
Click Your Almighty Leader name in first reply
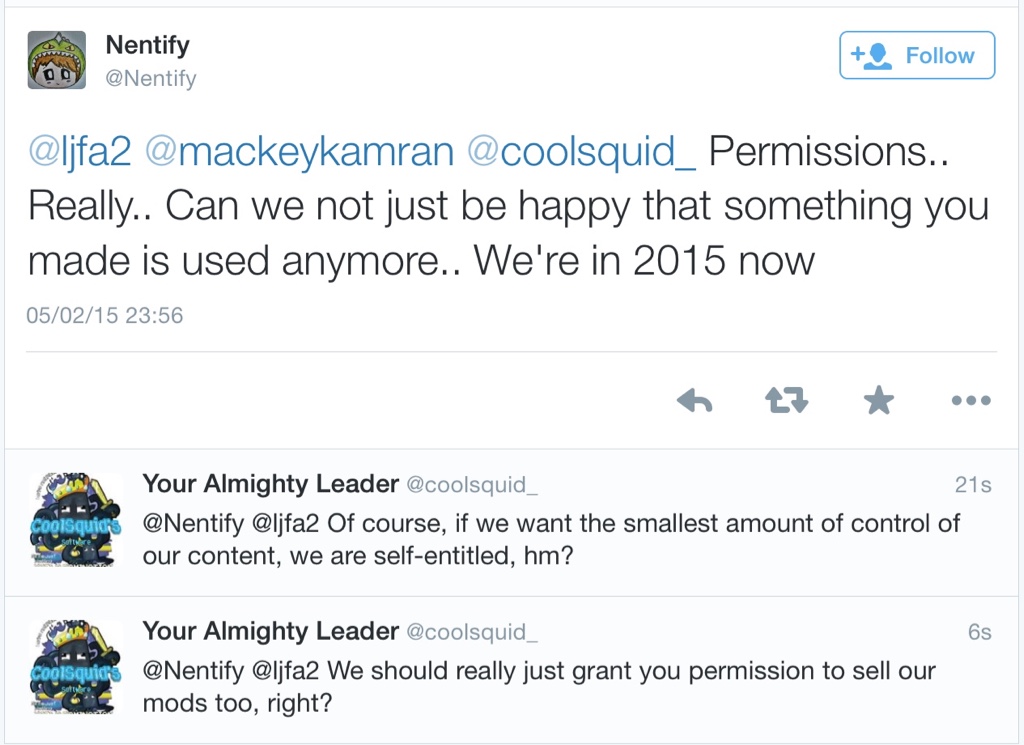coord(271,485)
